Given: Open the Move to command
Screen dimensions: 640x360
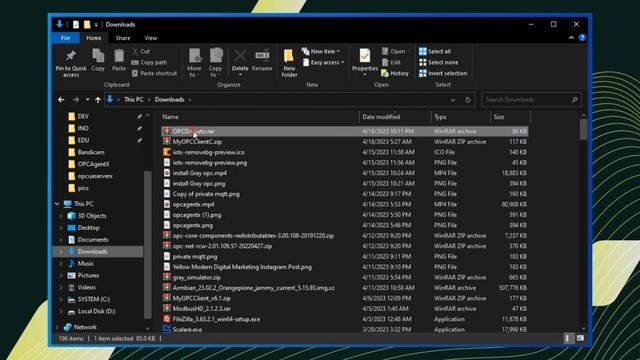Looking at the screenshot, I should tap(194, 62).
